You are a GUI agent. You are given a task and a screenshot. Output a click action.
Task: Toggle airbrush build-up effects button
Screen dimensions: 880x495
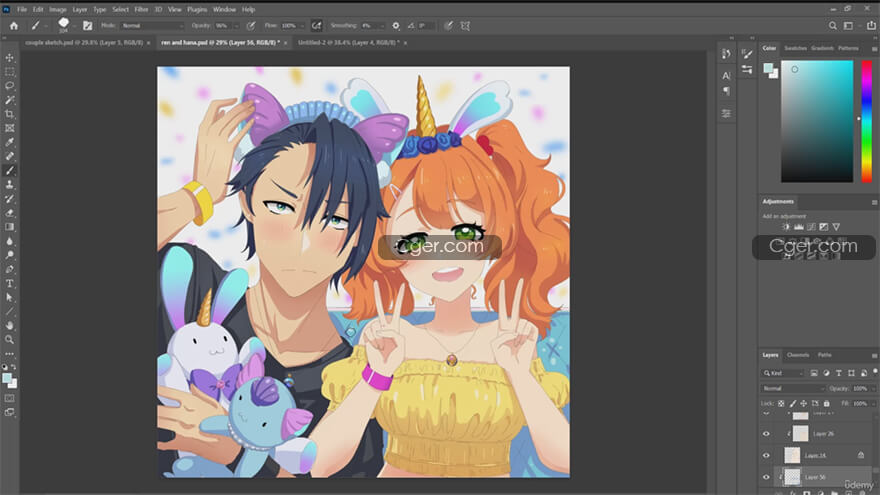[317, 26]
